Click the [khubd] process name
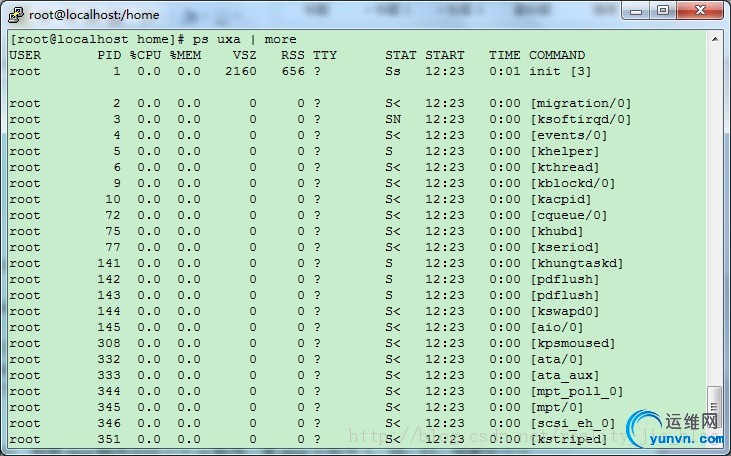 tap(557, 231)
